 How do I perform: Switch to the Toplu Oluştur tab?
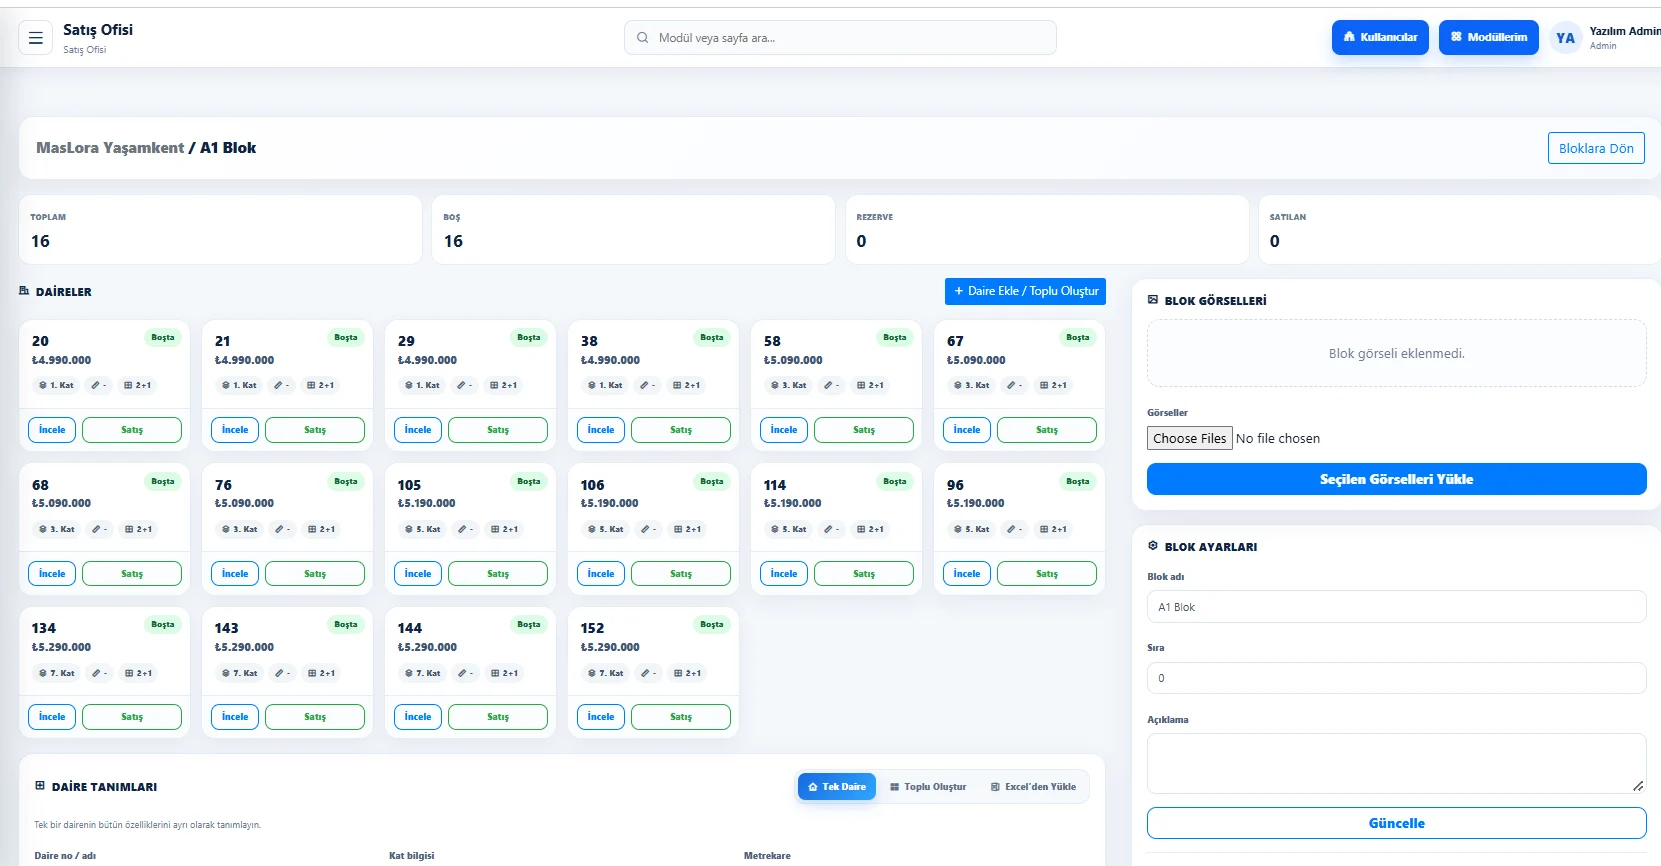pos(928,787)
